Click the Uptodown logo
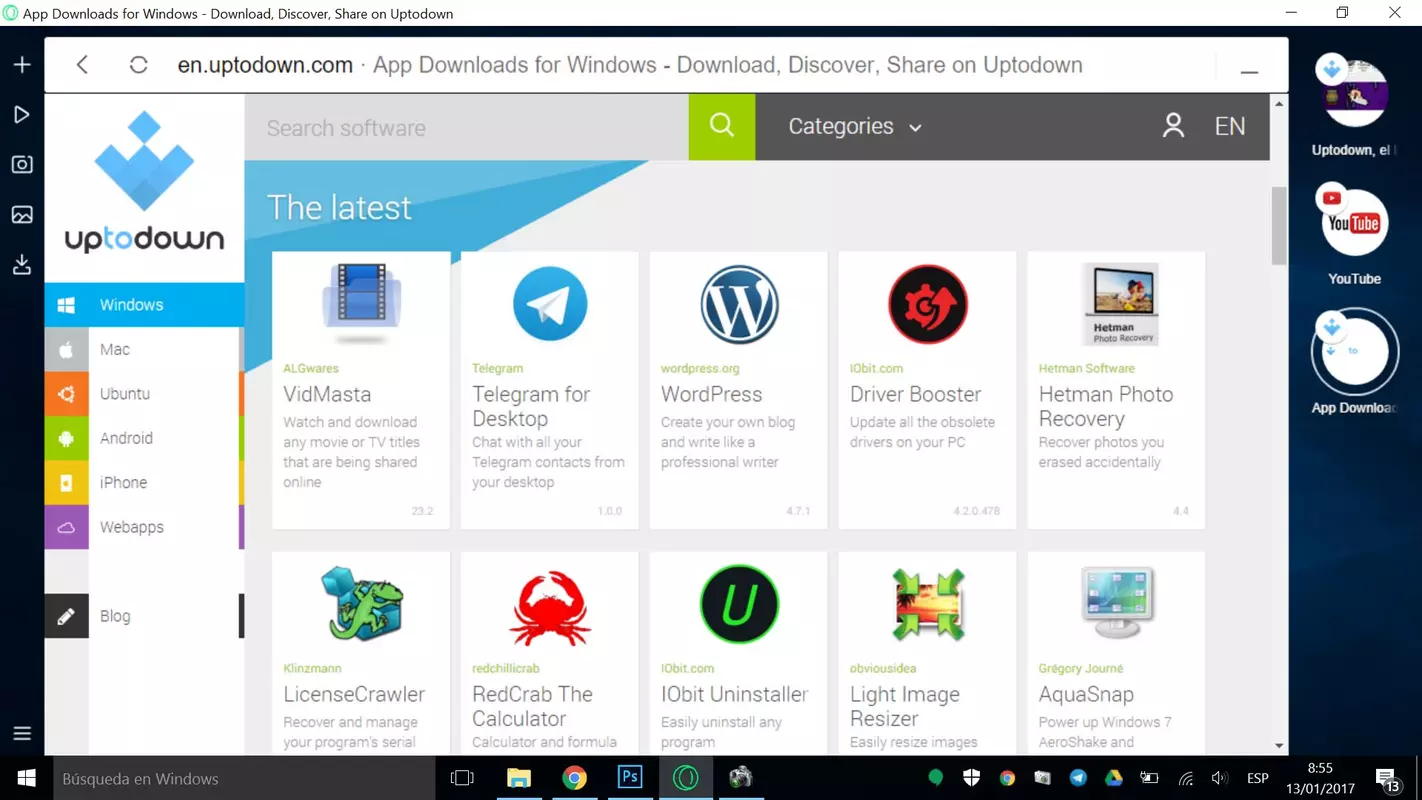The height and width of the screenshot is (800, 1422). pyautogui.click(x=145, y=181)
